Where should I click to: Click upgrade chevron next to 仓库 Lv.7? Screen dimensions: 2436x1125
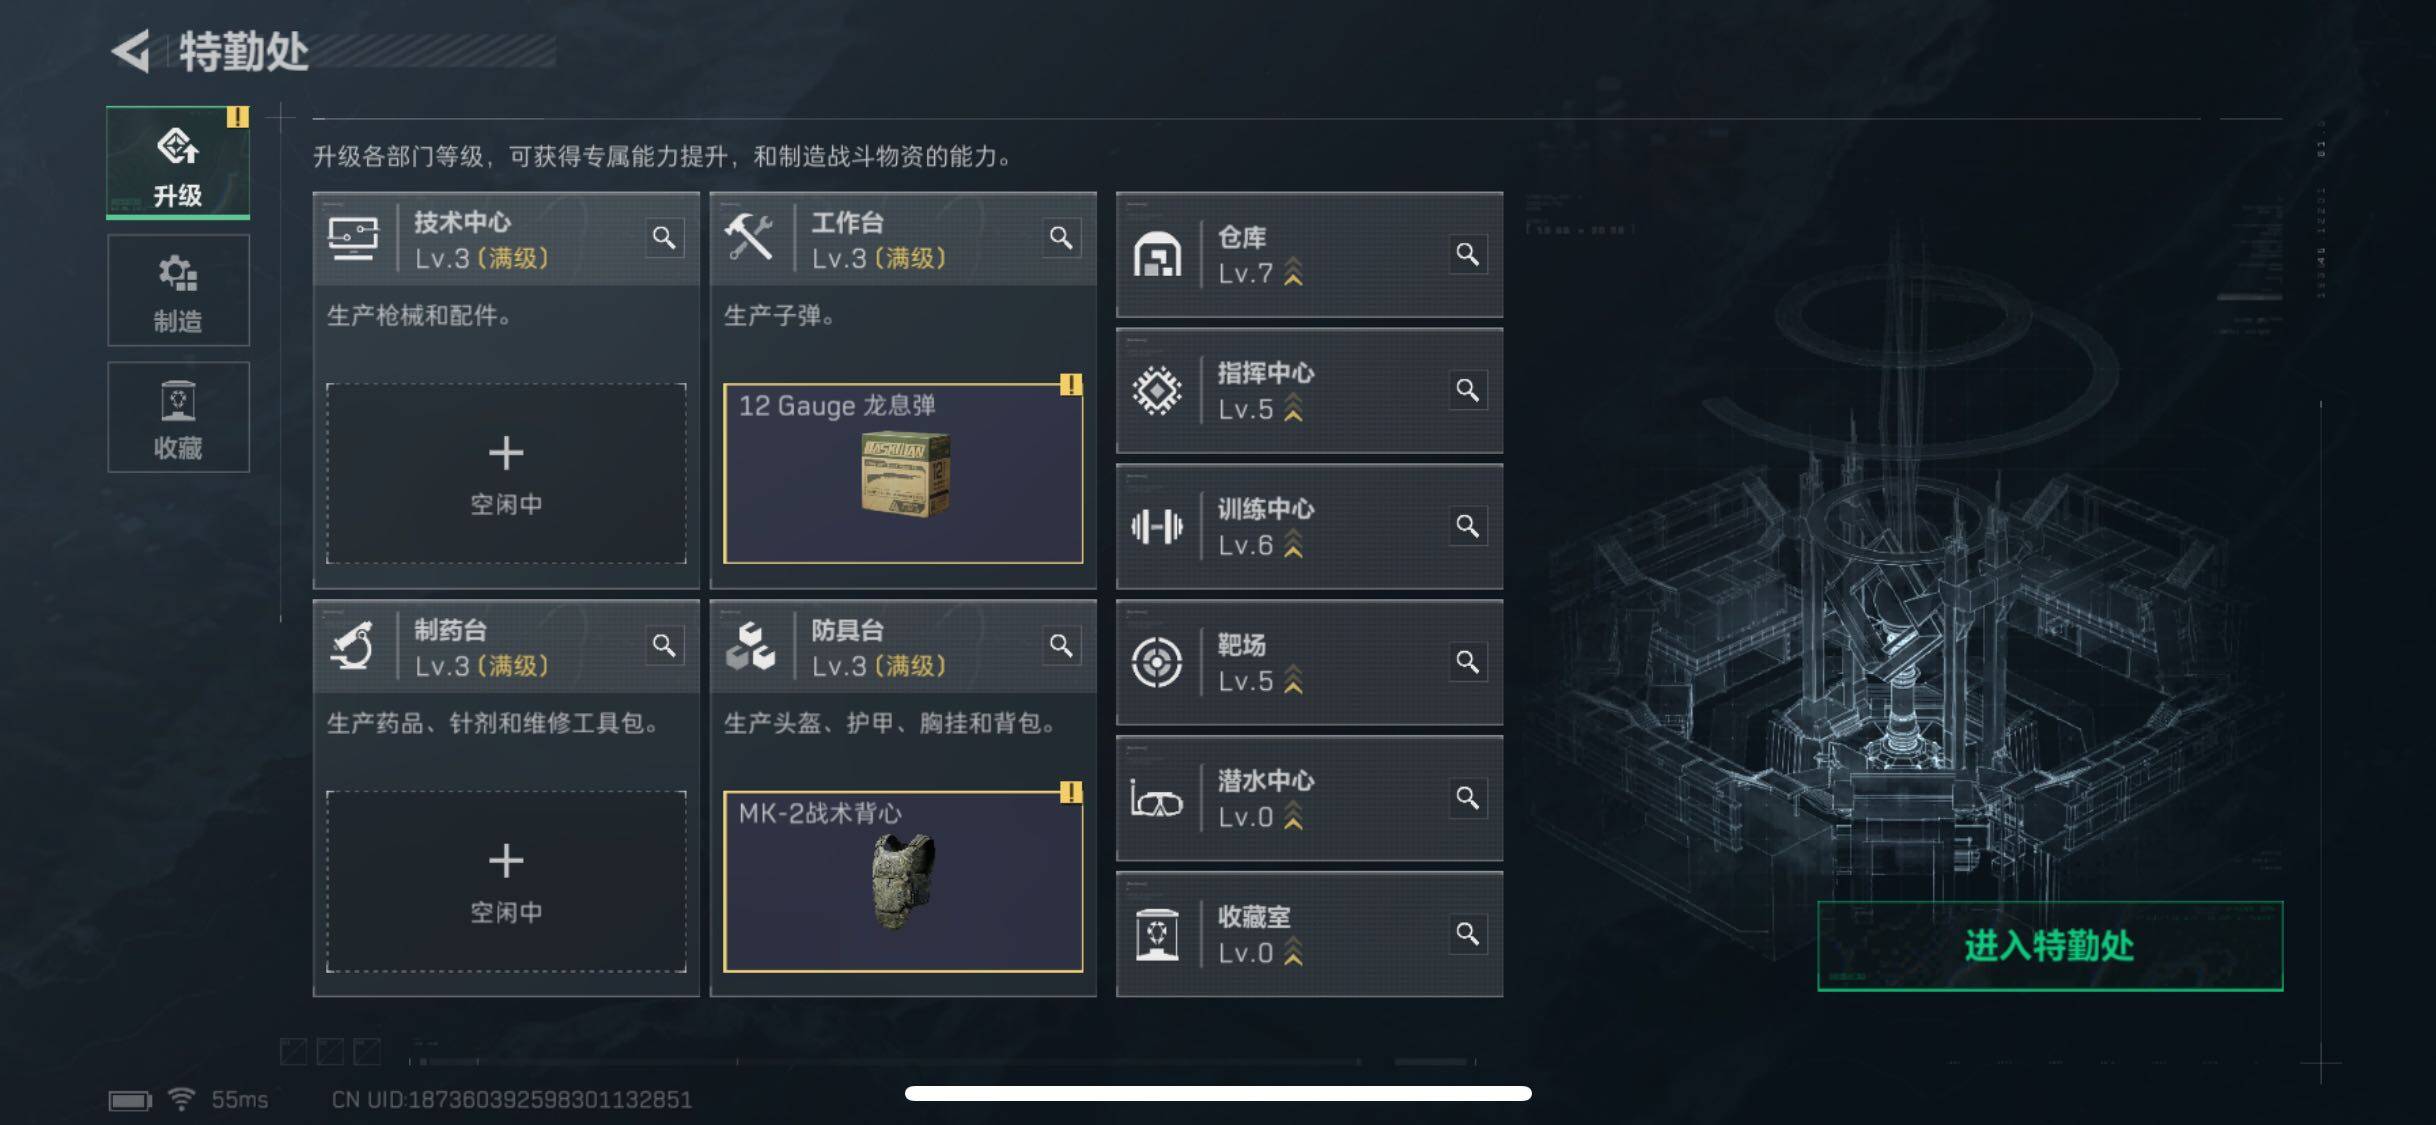(1293, 272)
